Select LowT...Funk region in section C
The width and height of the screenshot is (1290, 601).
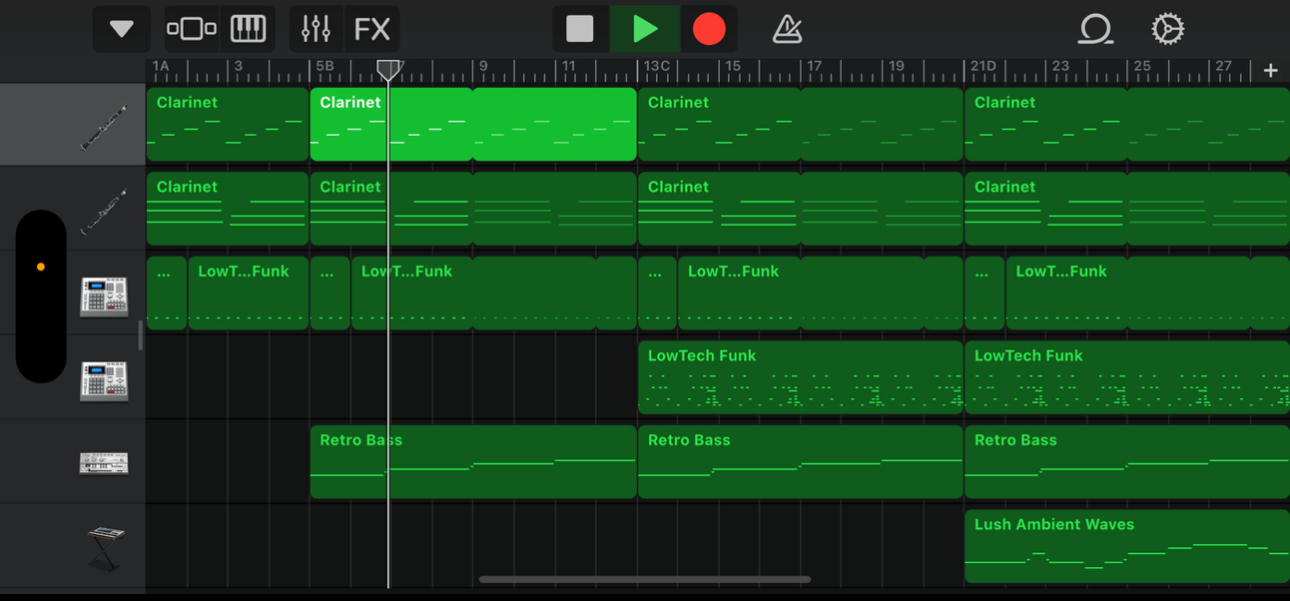820,293
